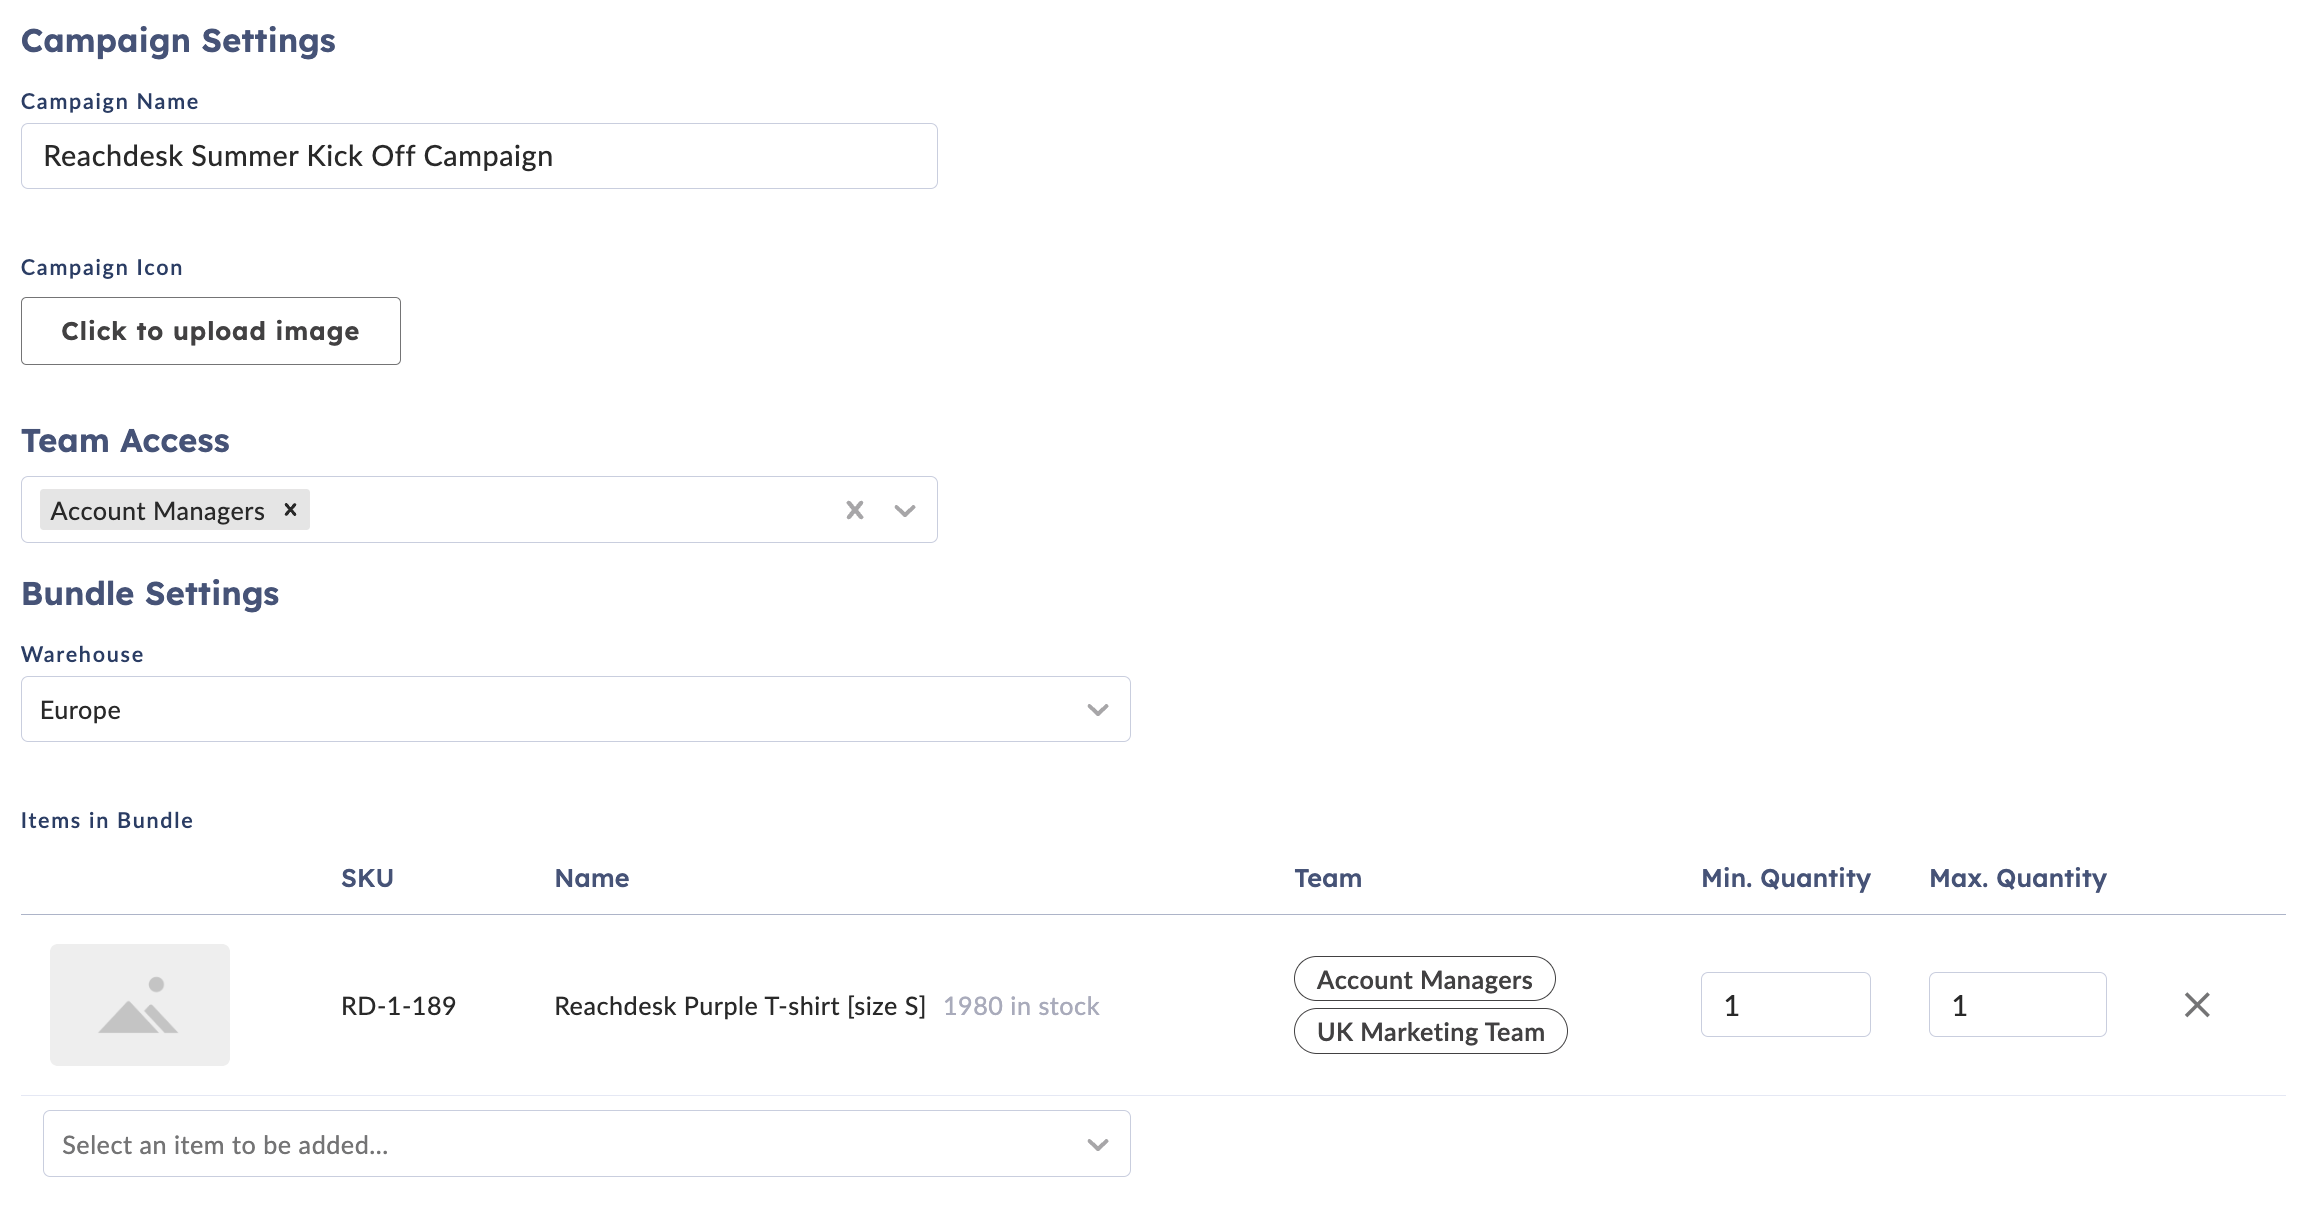Click the Name column header

(592, 878)
